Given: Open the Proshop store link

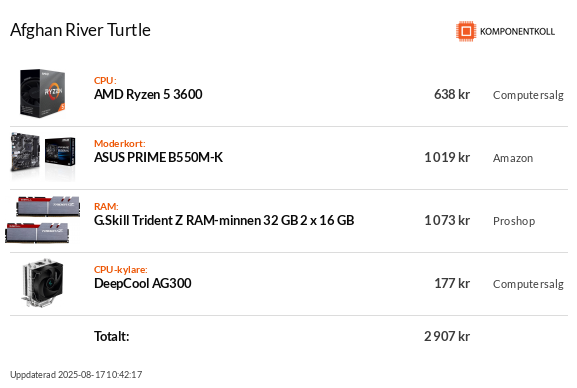Looking at the screenshot, I should [514, 221].
